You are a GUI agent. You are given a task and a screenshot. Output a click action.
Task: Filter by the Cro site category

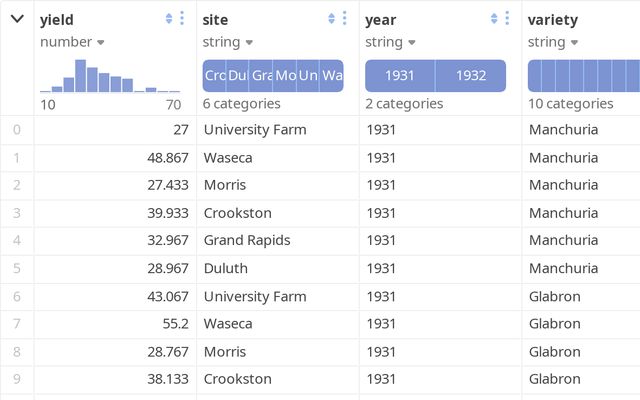click(x=214, y=76)
